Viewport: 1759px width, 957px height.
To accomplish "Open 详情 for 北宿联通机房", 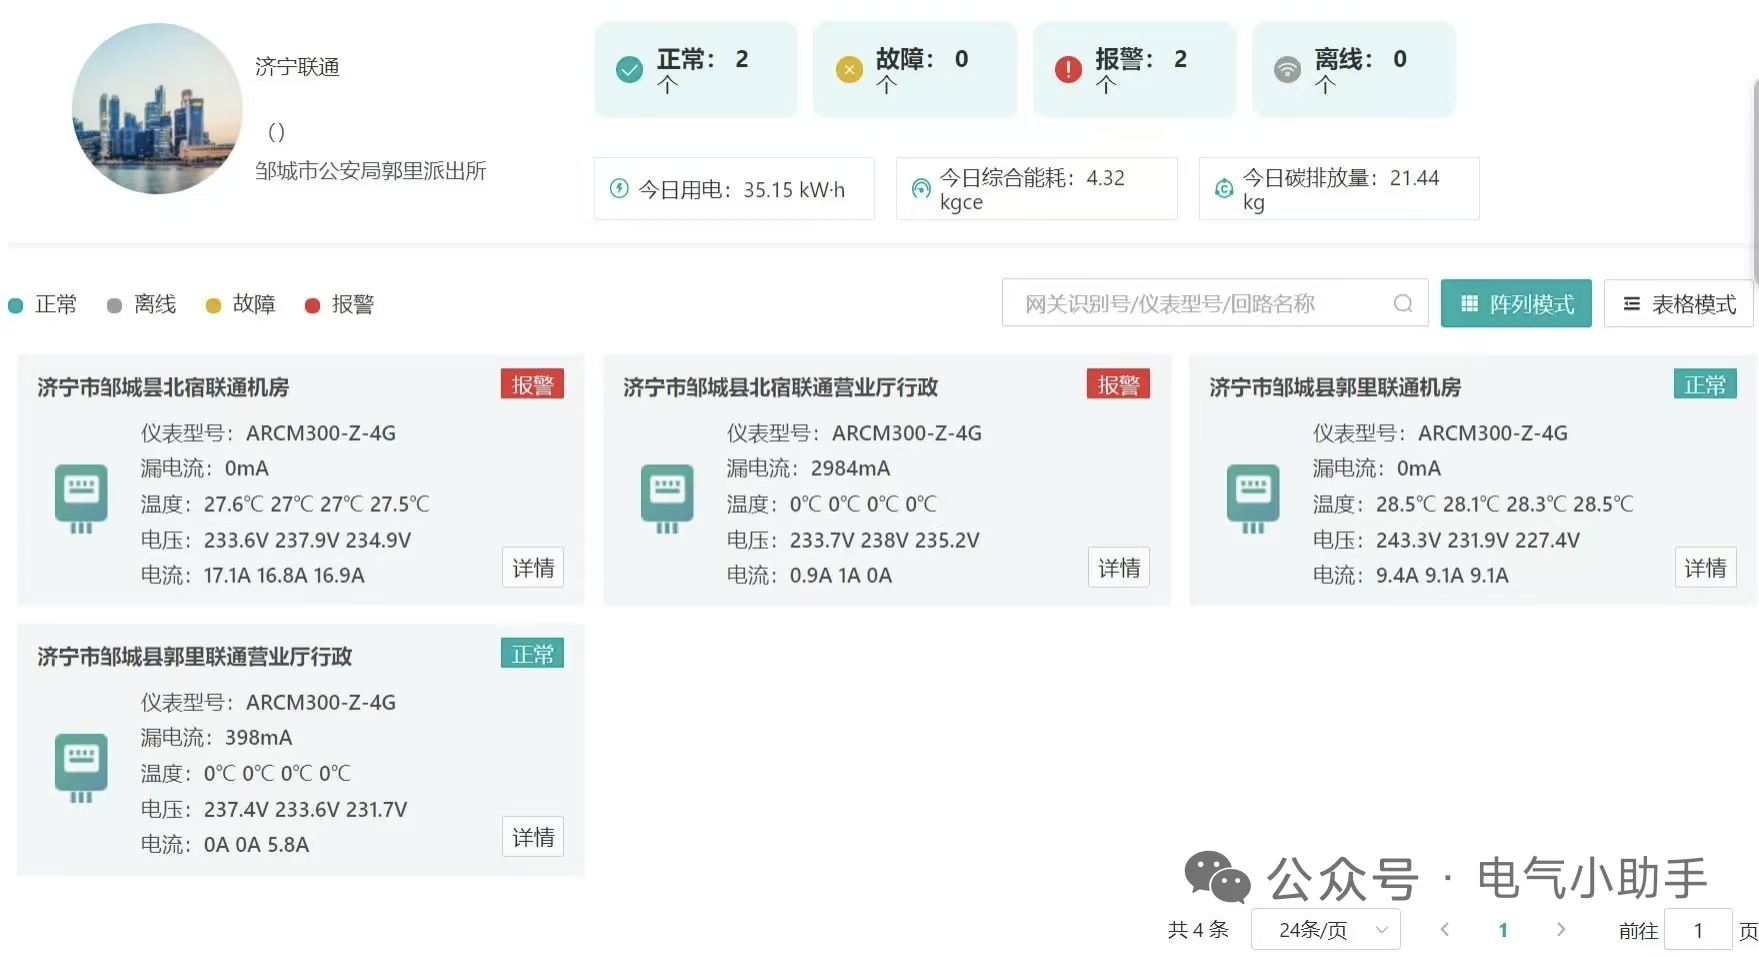I will (533, 568).
